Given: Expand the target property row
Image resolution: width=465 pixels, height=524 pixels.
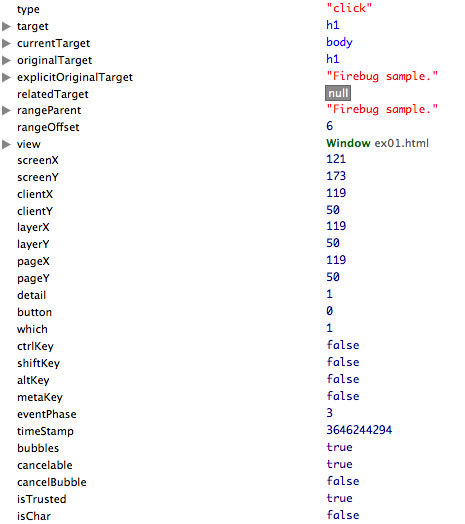Looking at the screenshot, I should [x=6, y=26].
